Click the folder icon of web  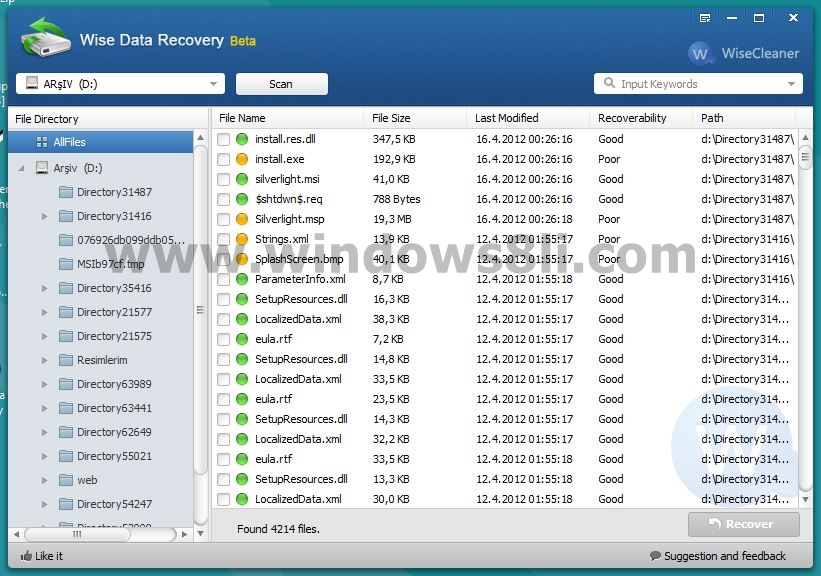66,480
